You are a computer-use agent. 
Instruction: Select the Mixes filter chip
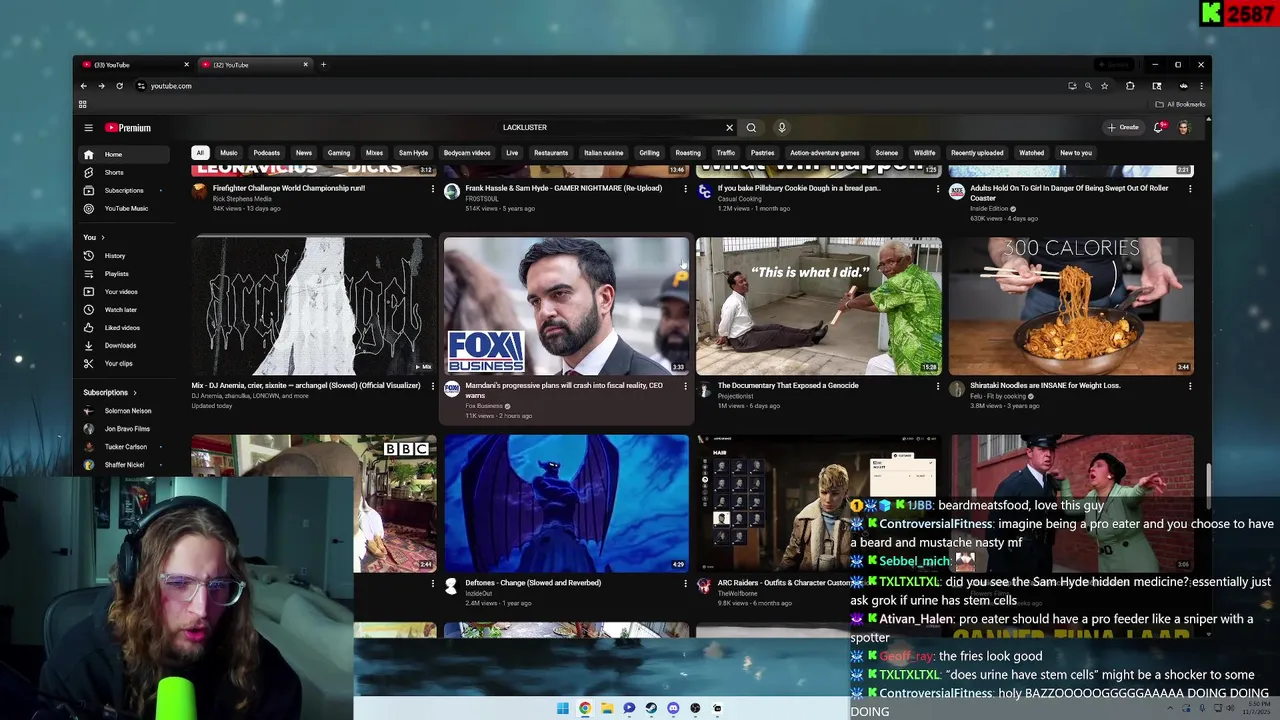click(374, 153)
